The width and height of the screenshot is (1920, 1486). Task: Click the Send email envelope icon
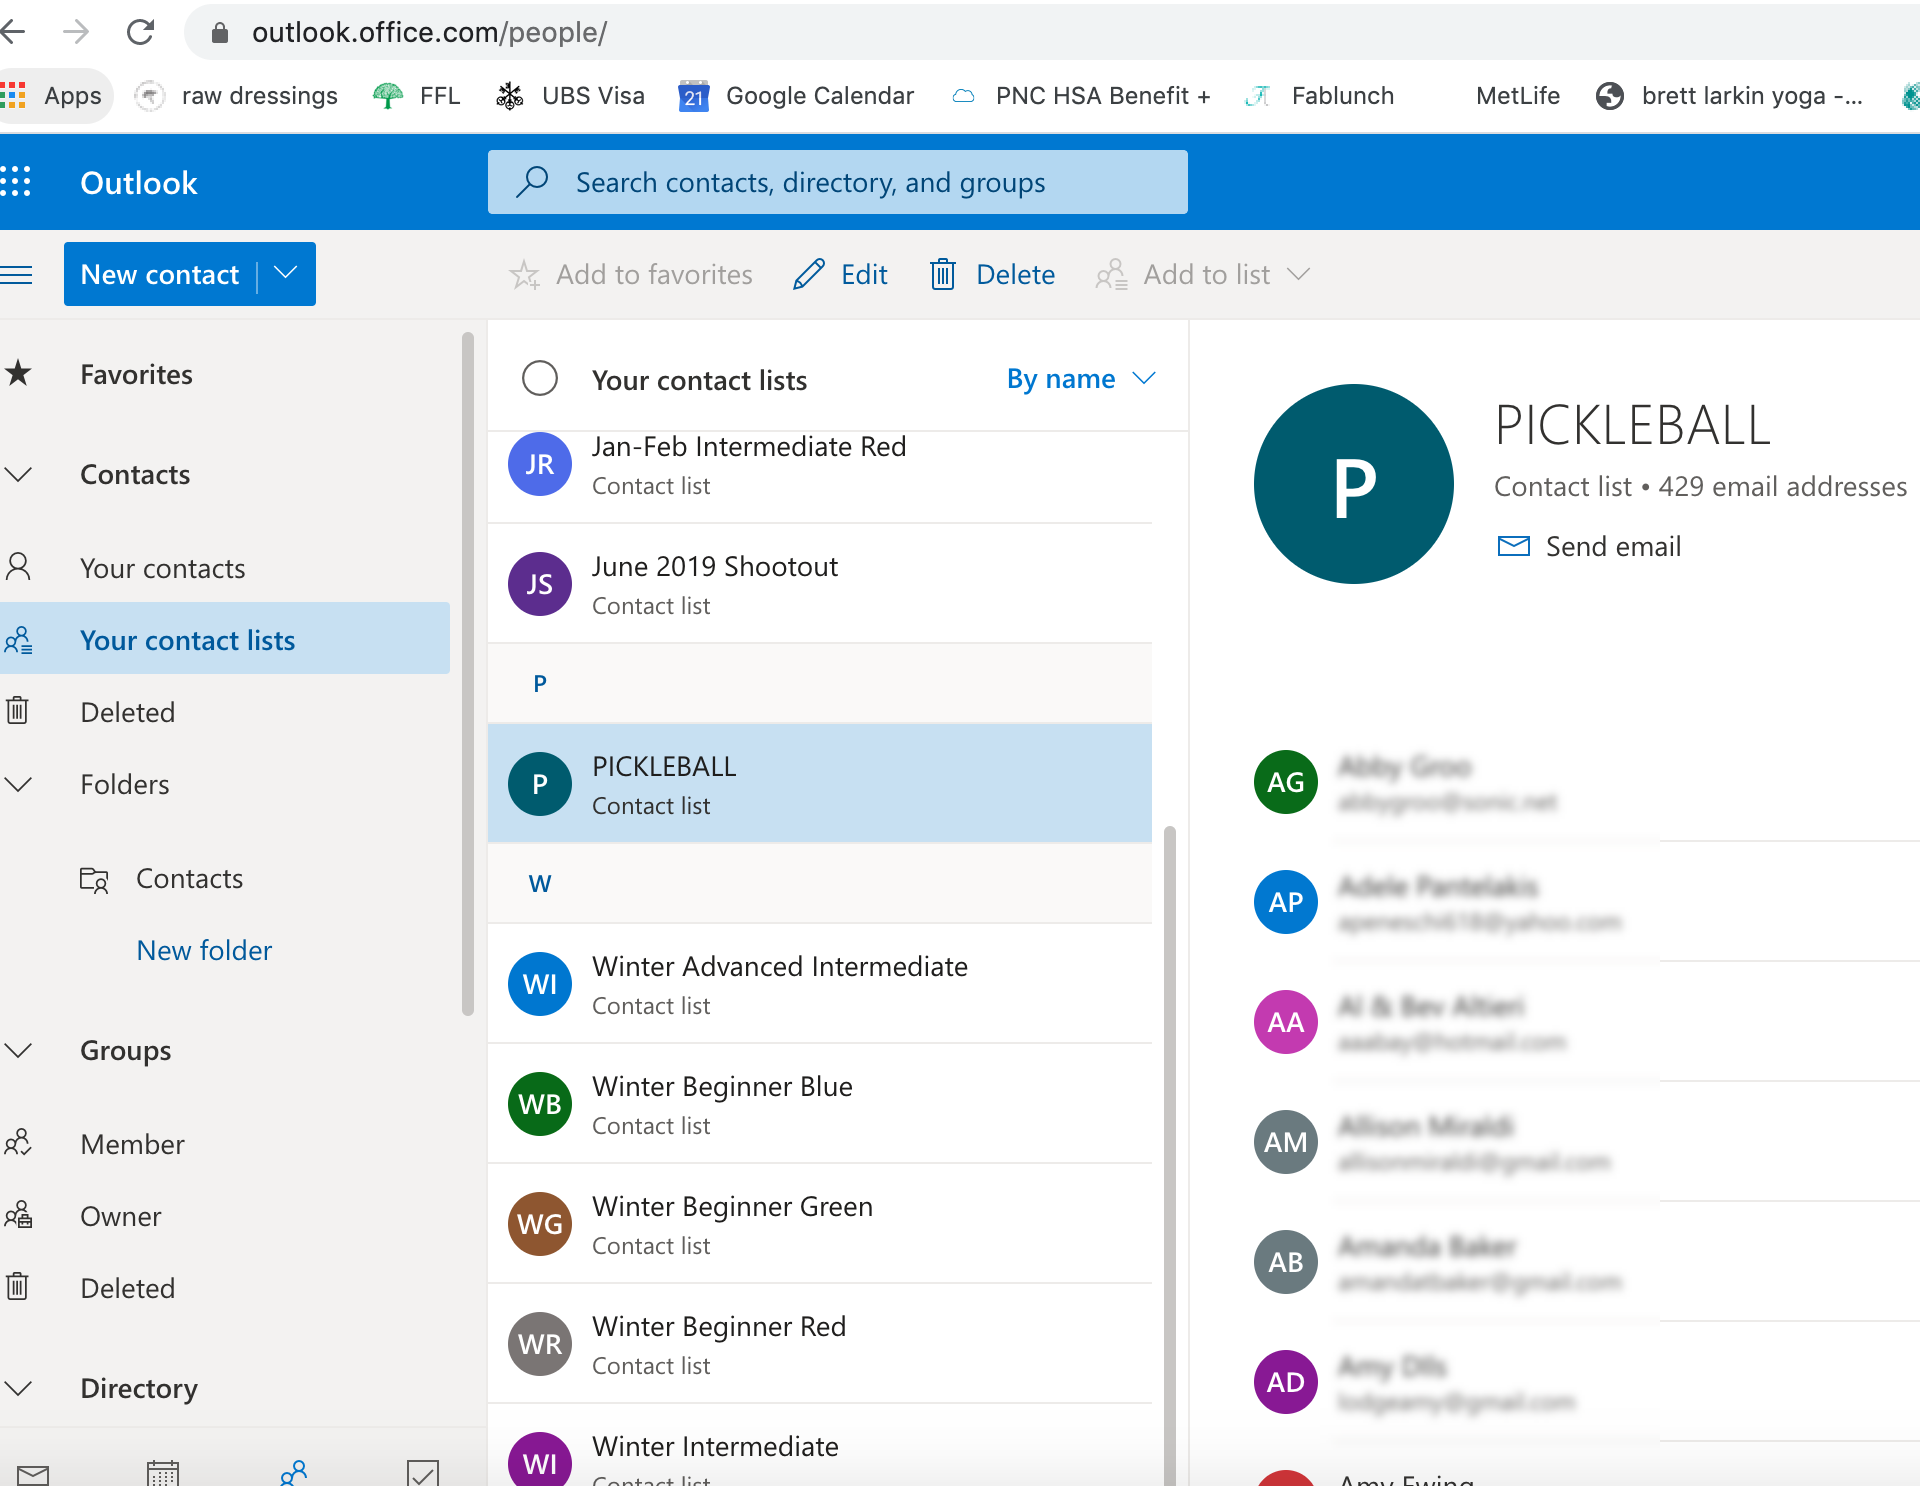1513,546
